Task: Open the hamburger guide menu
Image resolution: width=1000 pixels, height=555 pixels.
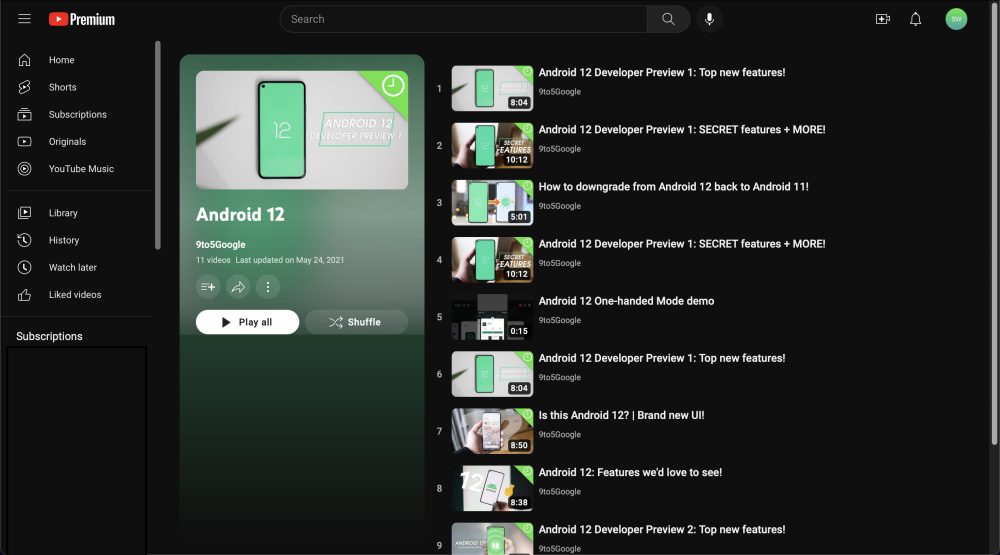Action: (x=24, y=19)
